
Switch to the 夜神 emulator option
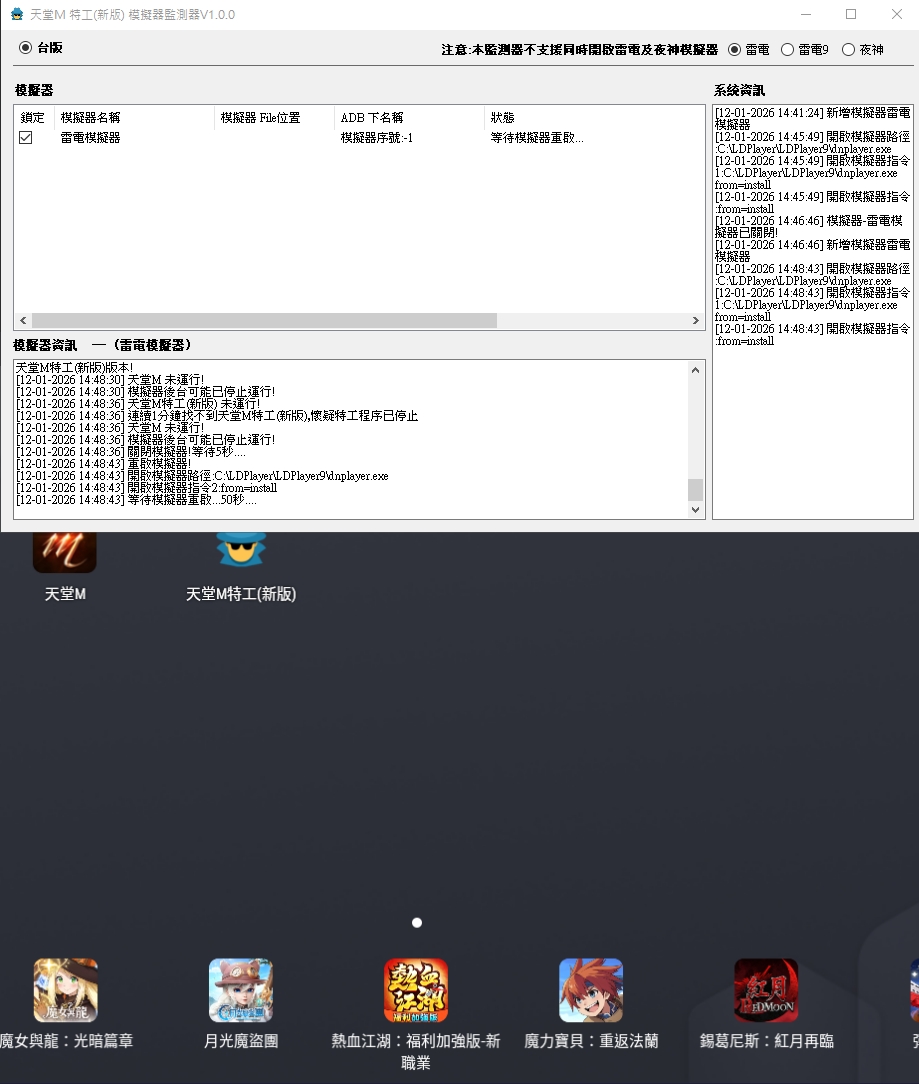[x=849, y=49]
